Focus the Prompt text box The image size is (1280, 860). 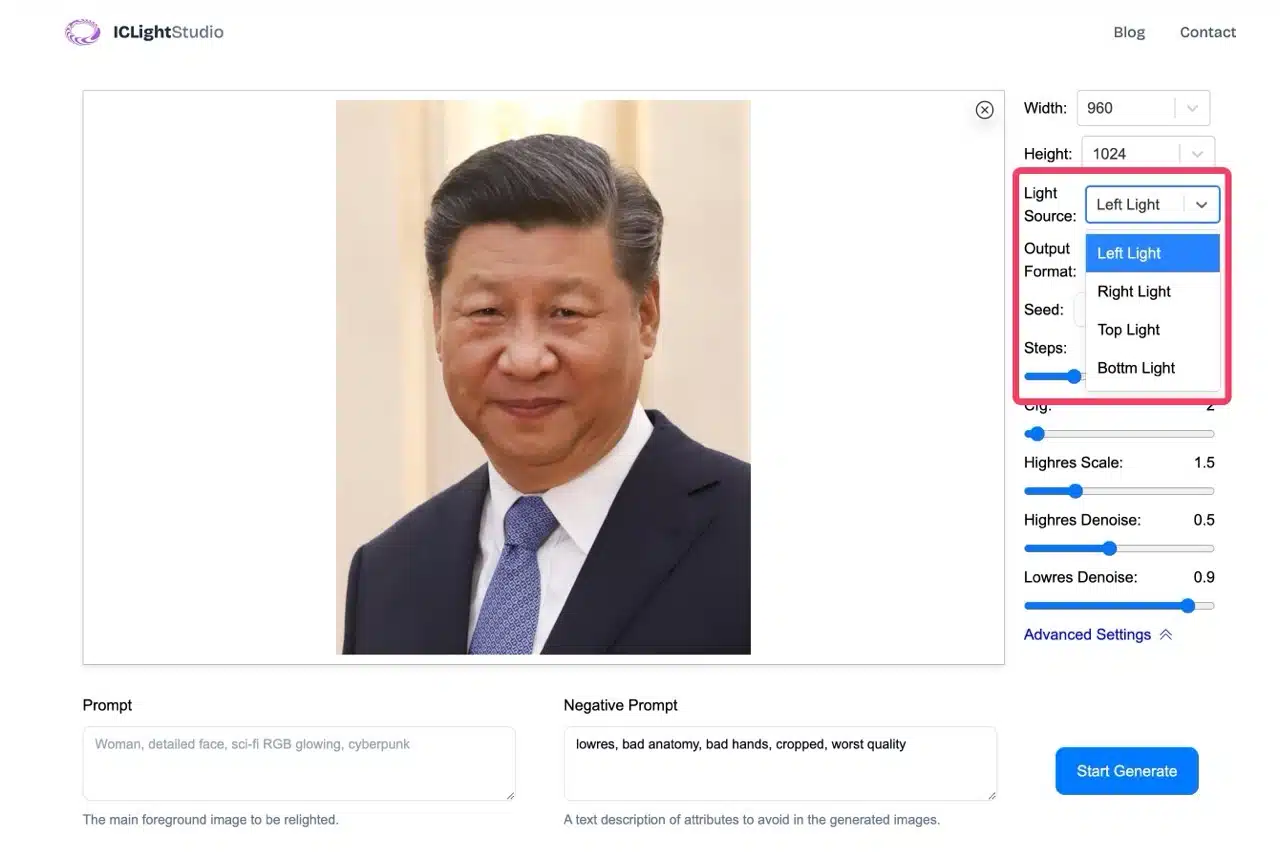tap(299, 763)
